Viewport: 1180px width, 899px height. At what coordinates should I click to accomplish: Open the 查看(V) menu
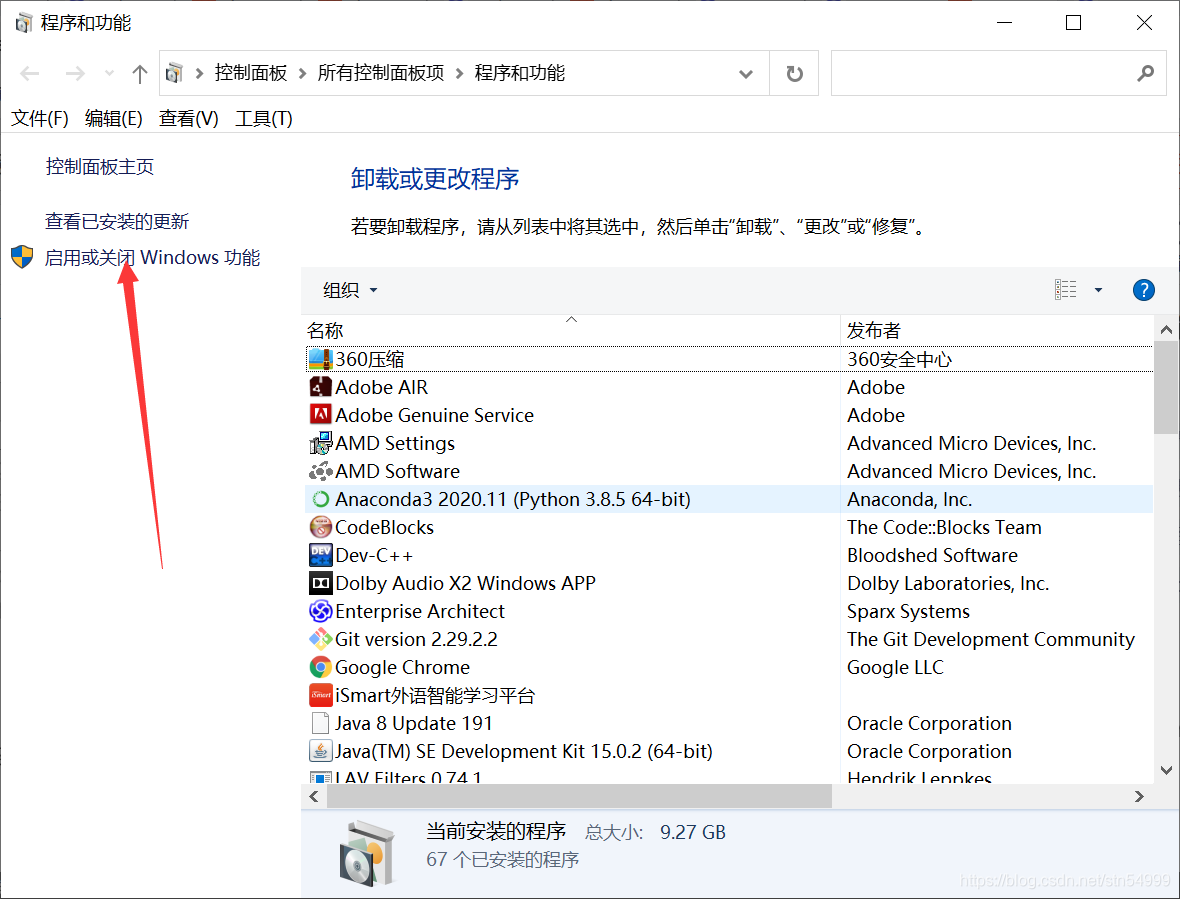pyautogui.click(x=188, y=118)
